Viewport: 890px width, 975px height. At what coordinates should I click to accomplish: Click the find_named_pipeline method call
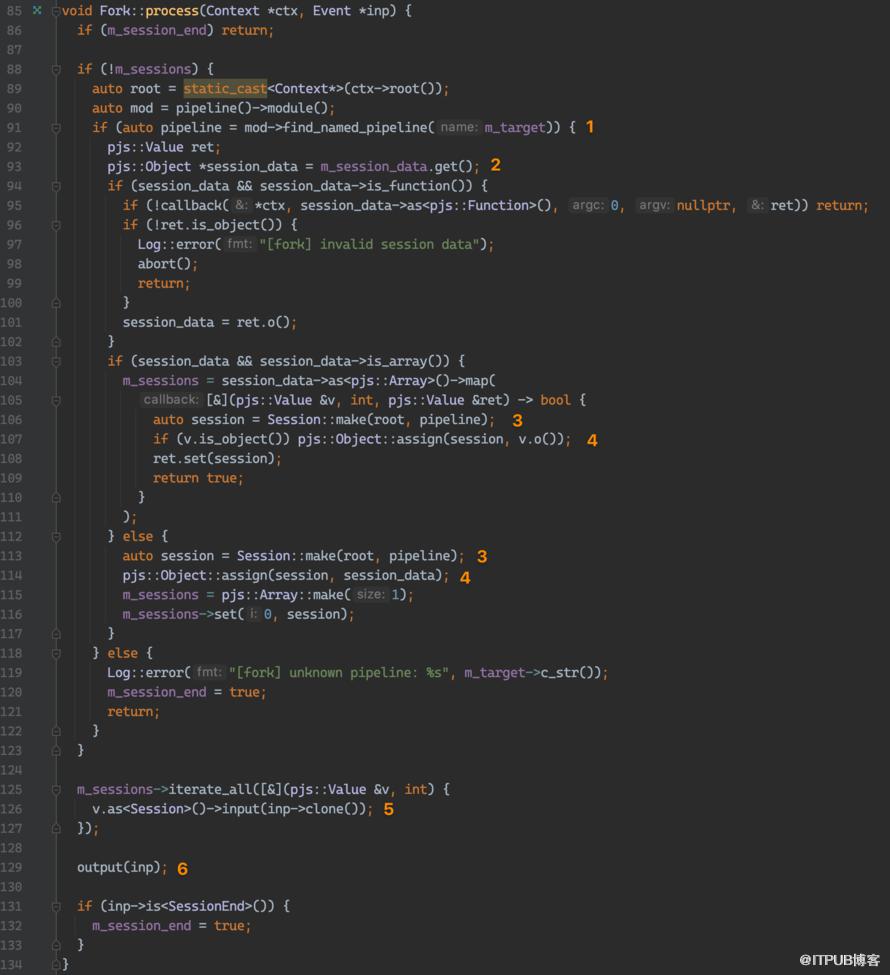[x=355, y=127]
